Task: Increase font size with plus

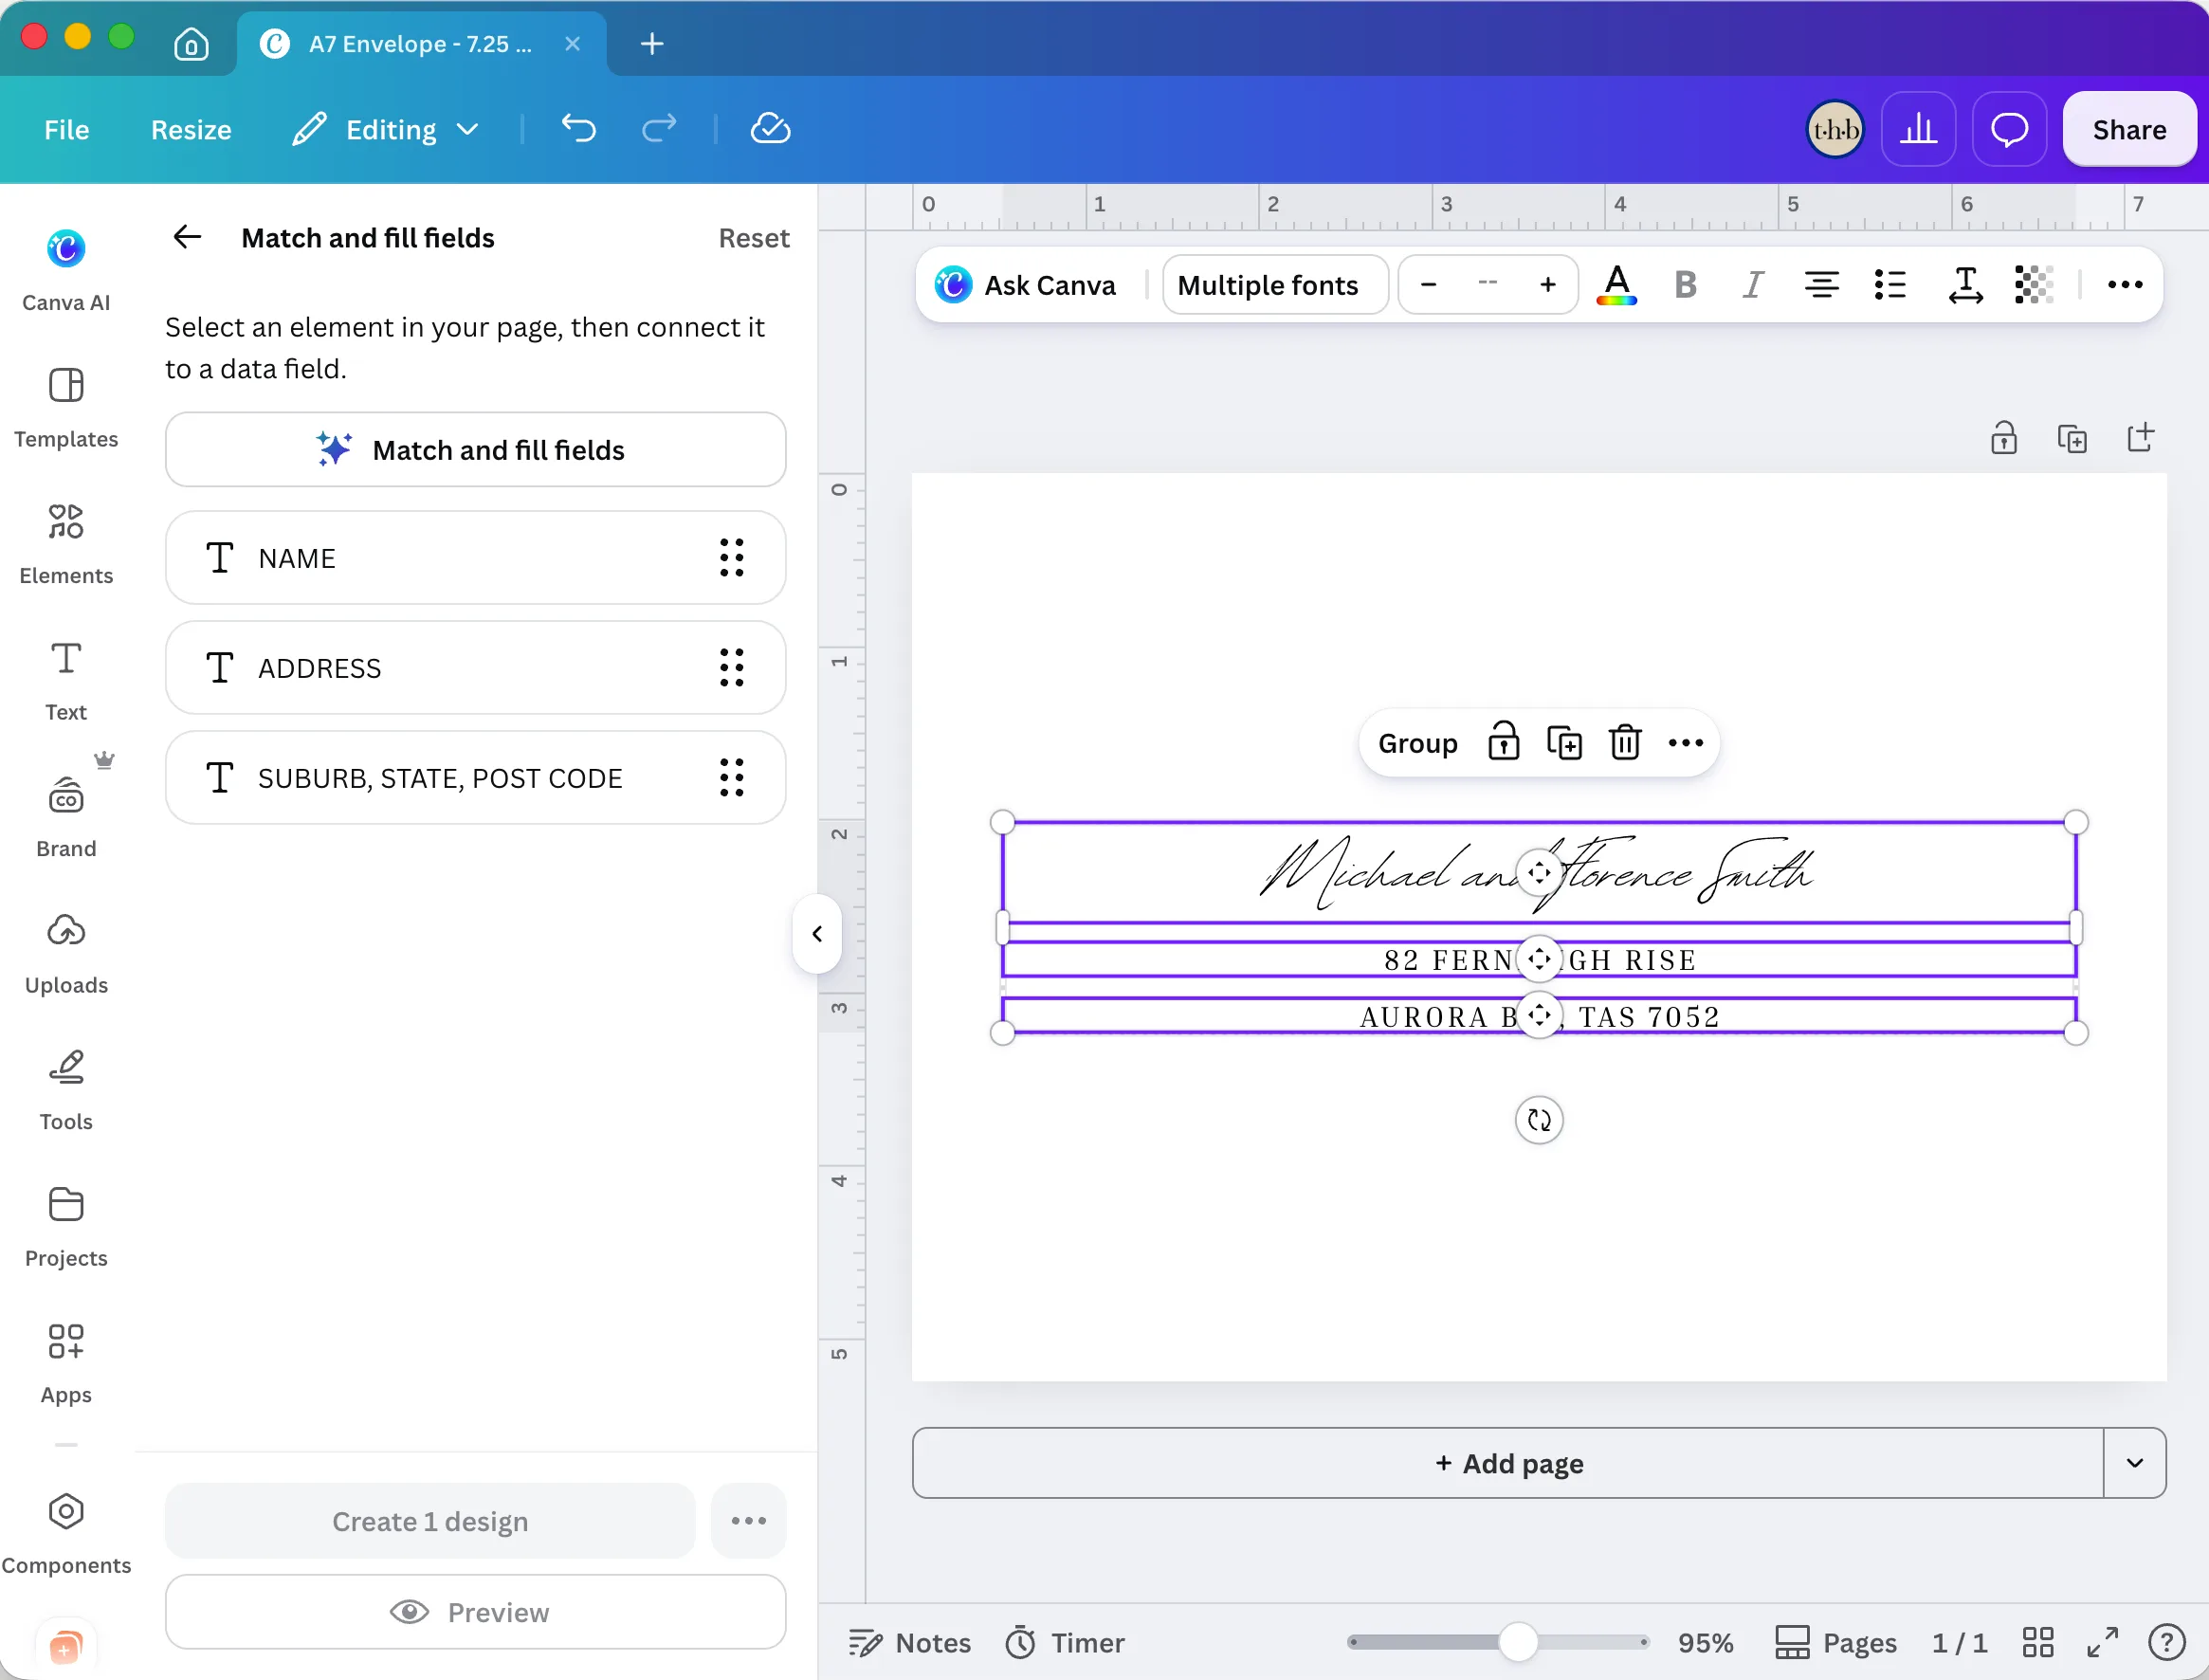Action: tap(1547, 285)
